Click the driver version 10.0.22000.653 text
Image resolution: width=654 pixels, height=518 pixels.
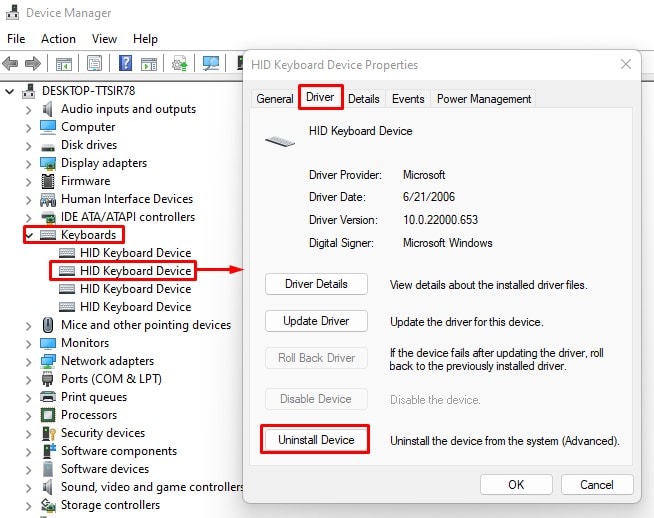pyautogui.click(x=440, y=220)
